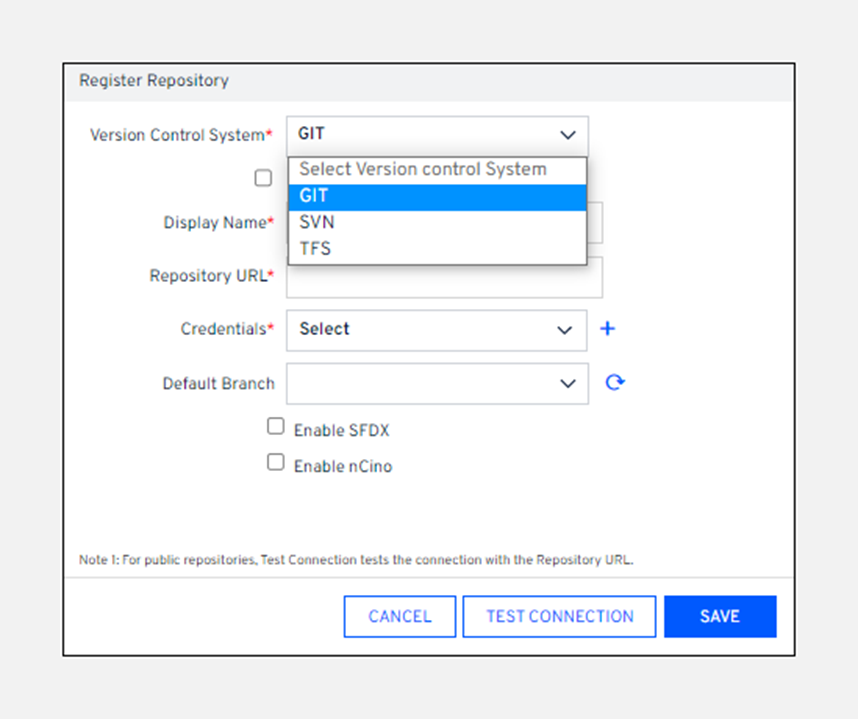Choose the highlighted GIT option in the list
The image size is (858, 719).
[x=437, y=197]
